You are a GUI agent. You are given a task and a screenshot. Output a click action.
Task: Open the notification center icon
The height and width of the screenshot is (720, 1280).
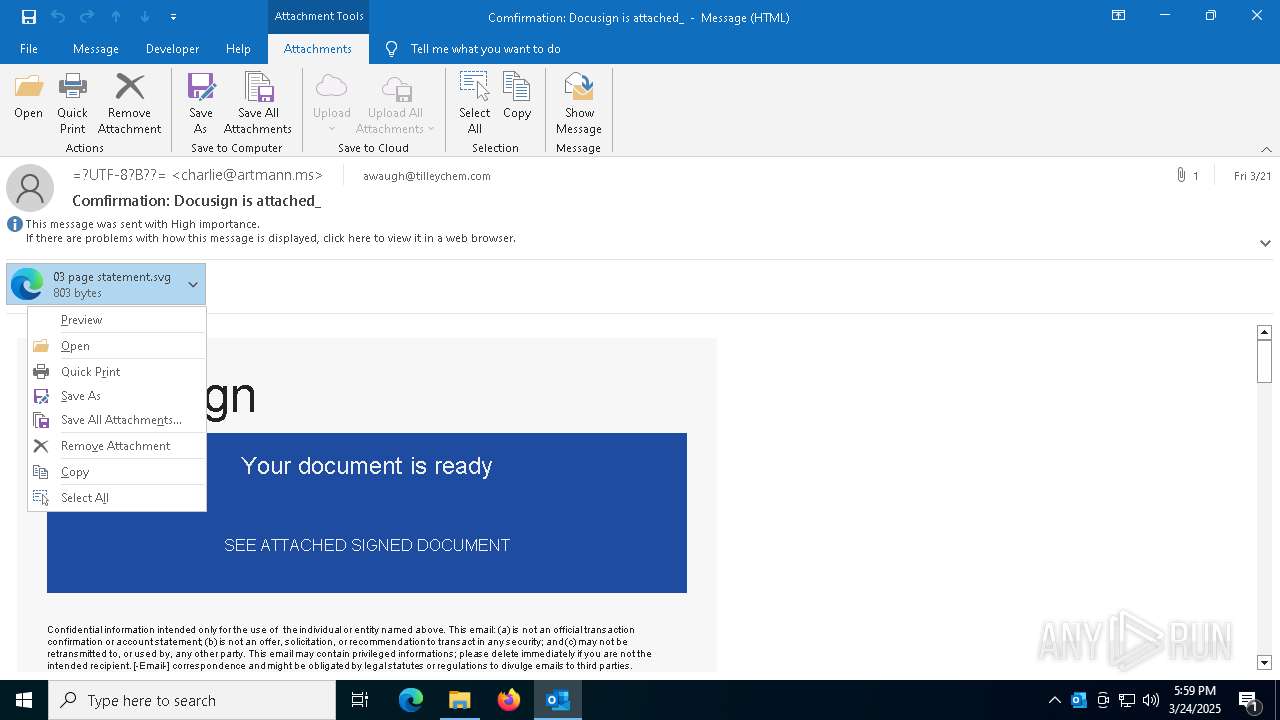(x=1248, y=700)
